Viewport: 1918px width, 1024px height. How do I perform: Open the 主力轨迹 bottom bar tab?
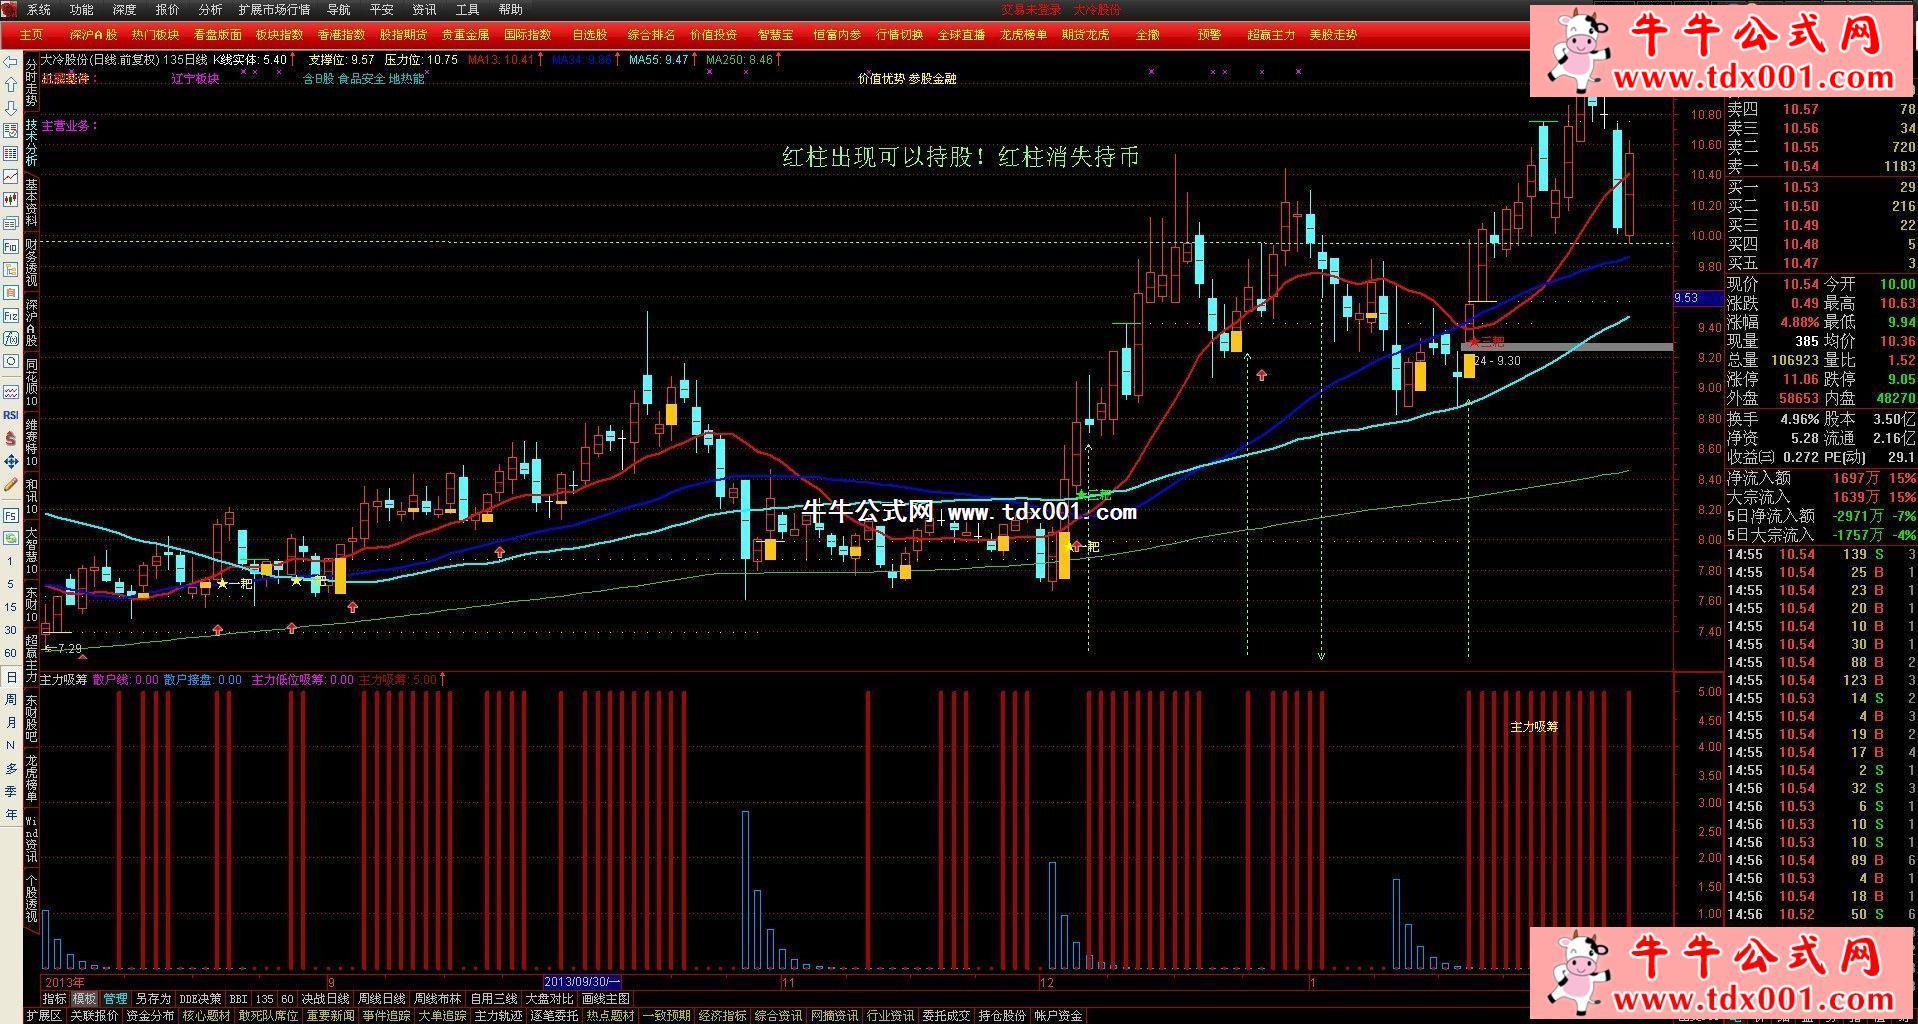pos(498,1015)
